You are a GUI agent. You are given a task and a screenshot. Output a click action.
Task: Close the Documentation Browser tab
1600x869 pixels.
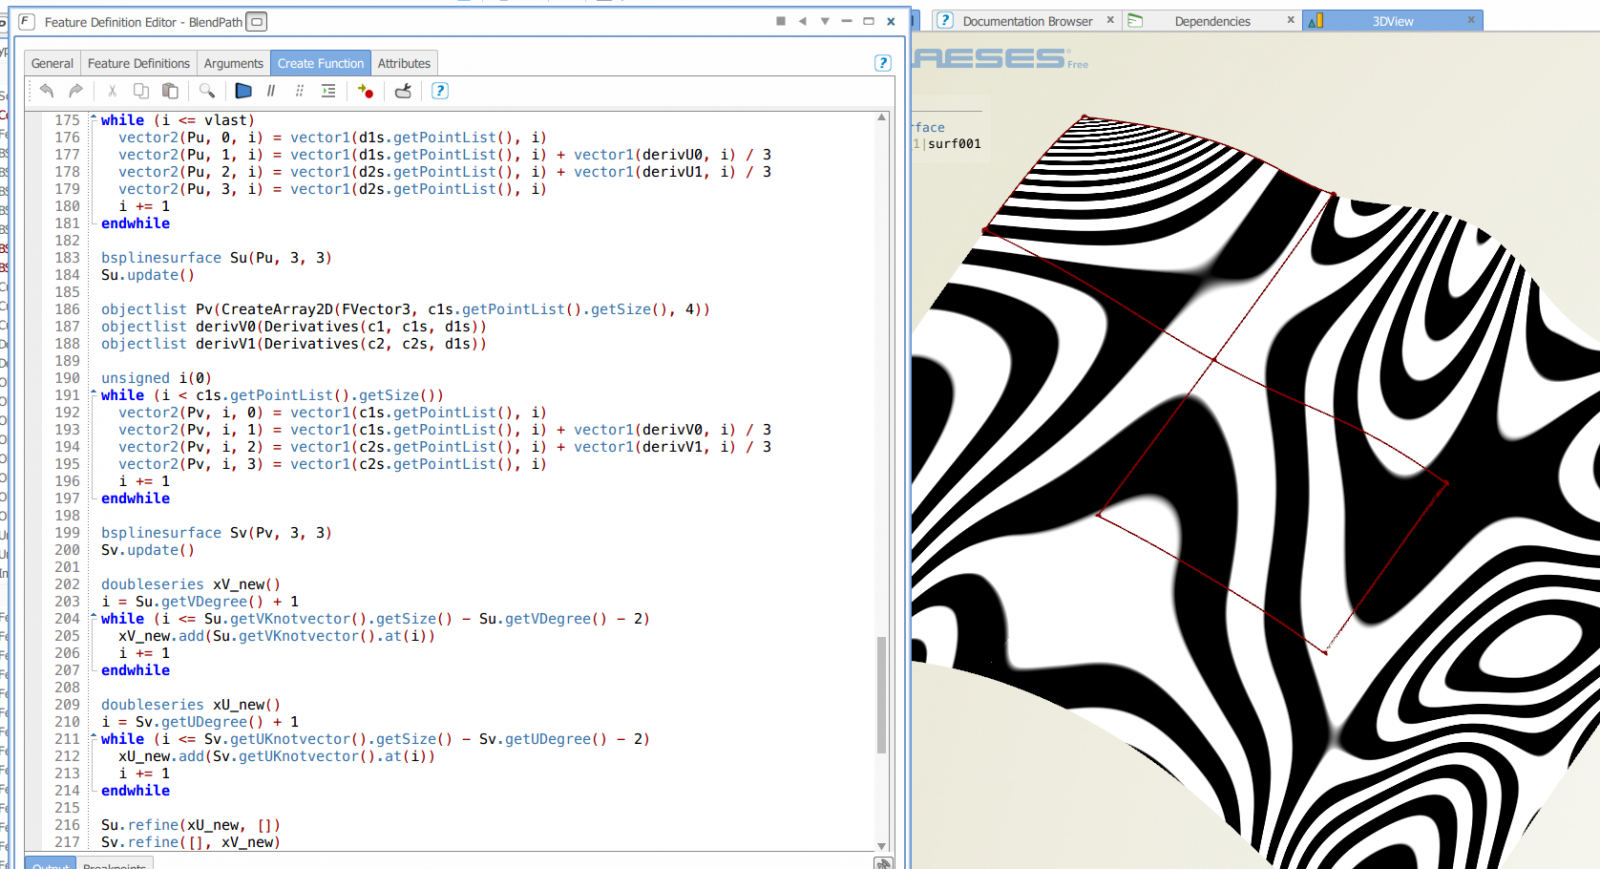click(1110, 19)
